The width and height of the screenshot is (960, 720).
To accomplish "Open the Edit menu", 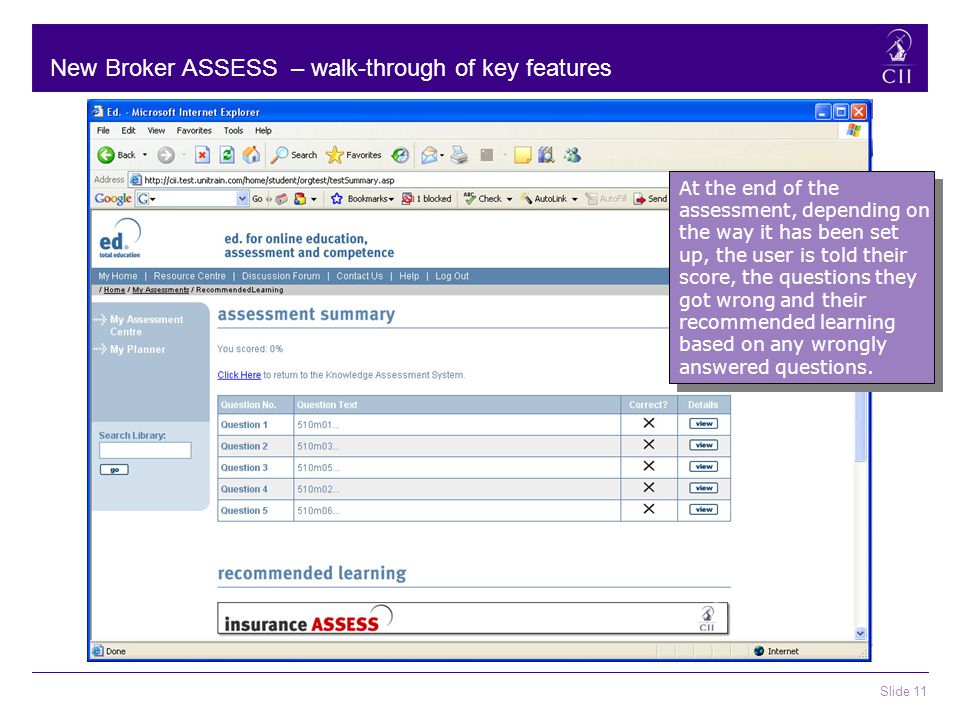I will (x=128, y=130).
